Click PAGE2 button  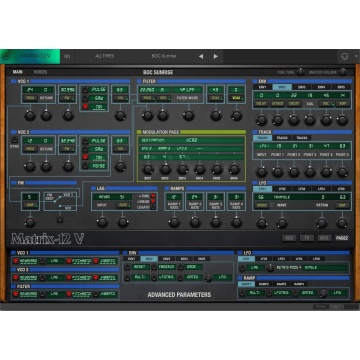(x=341, y=238)
